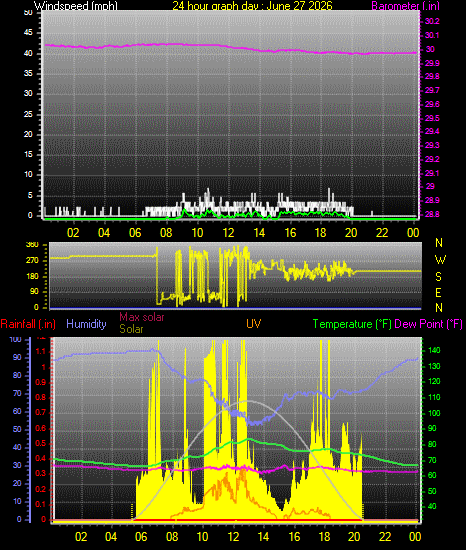
Task: Select 180 on the wind direction axis
Action: click(32, 276)
